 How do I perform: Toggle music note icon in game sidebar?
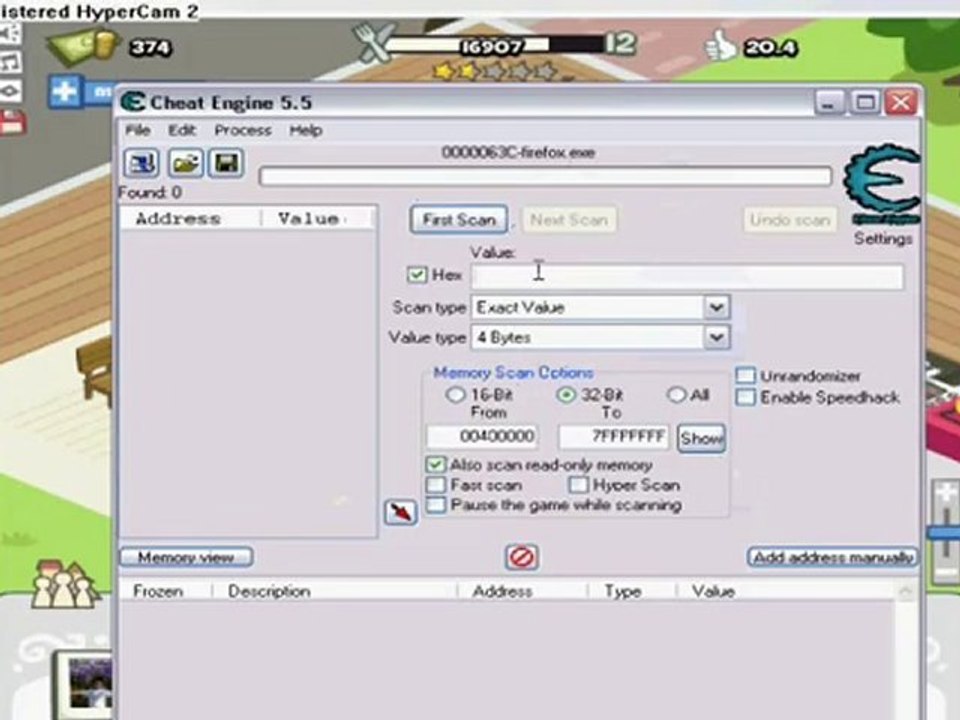(10, 62)
